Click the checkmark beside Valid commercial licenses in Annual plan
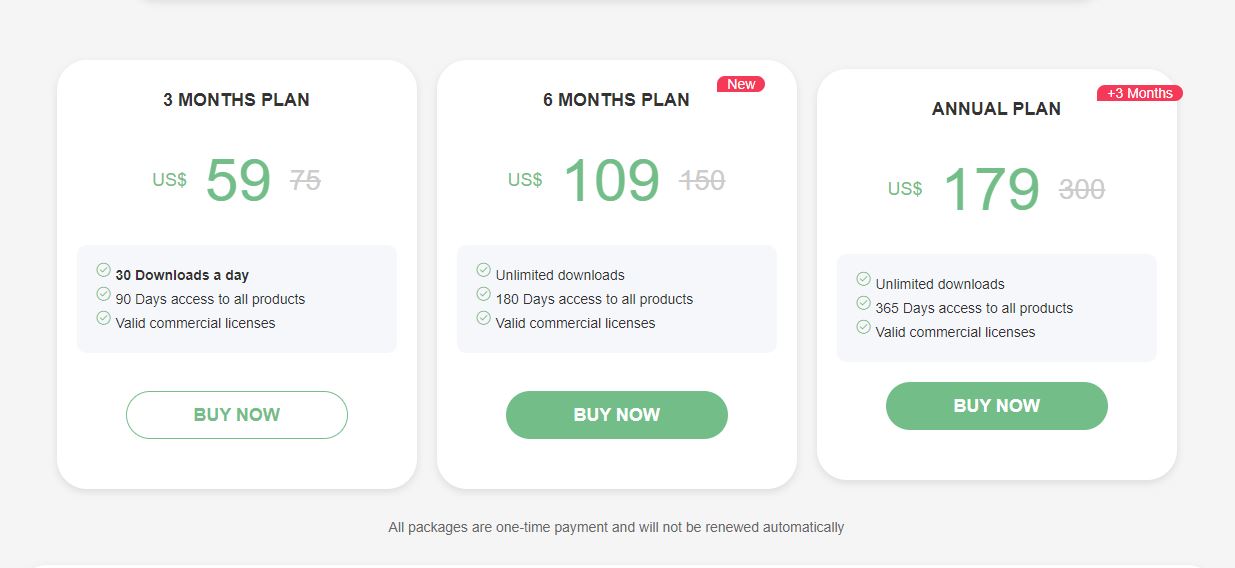The height and width of the screenshot is (568, 1235). pos(863,327)
